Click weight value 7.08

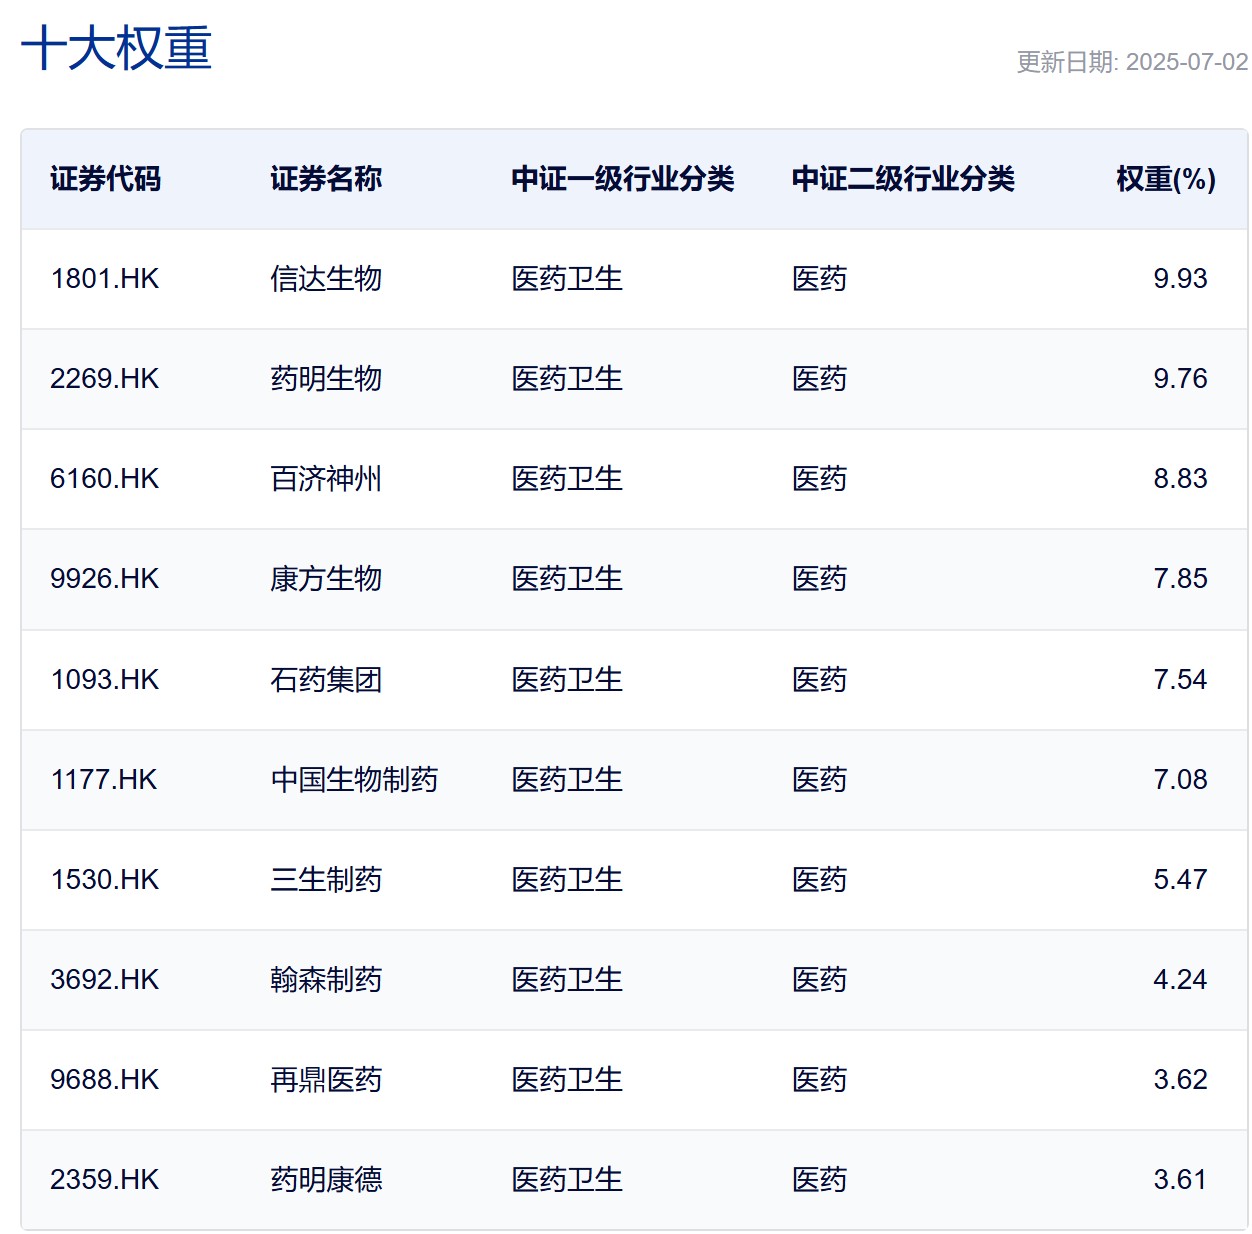1180,779
